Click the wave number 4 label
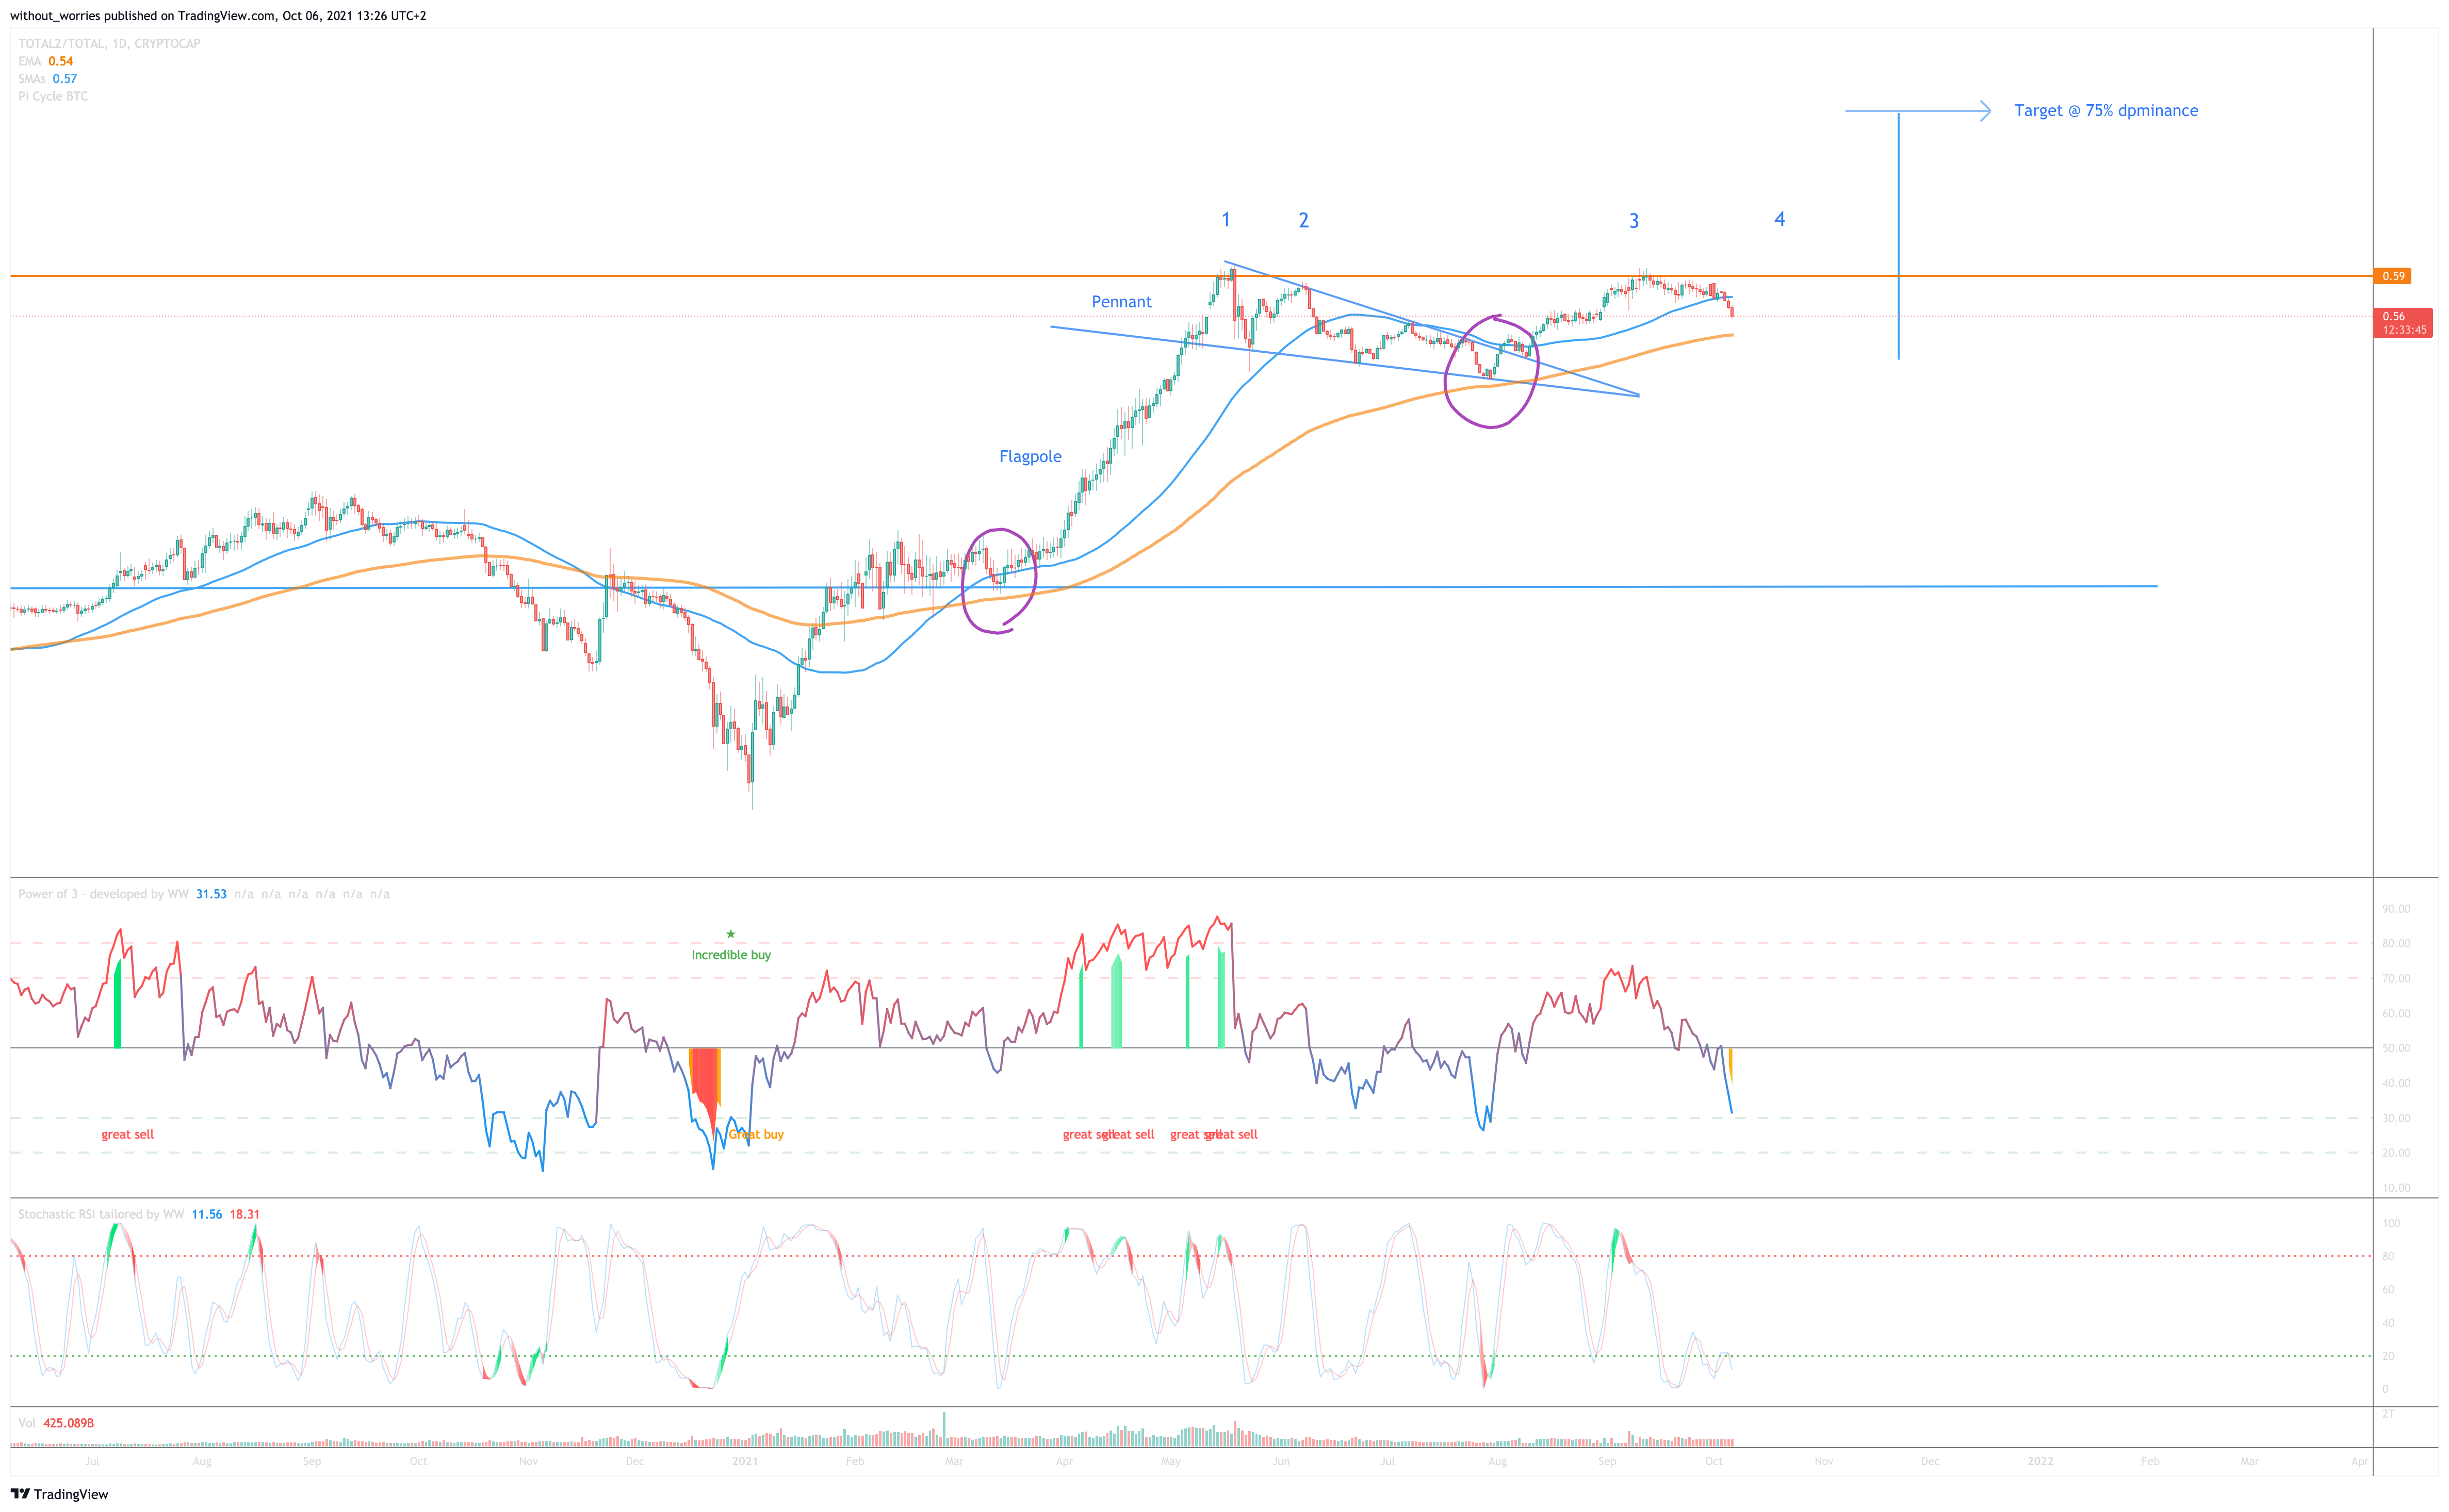The image size is (2449, 1512). (x=1779, y=219)
